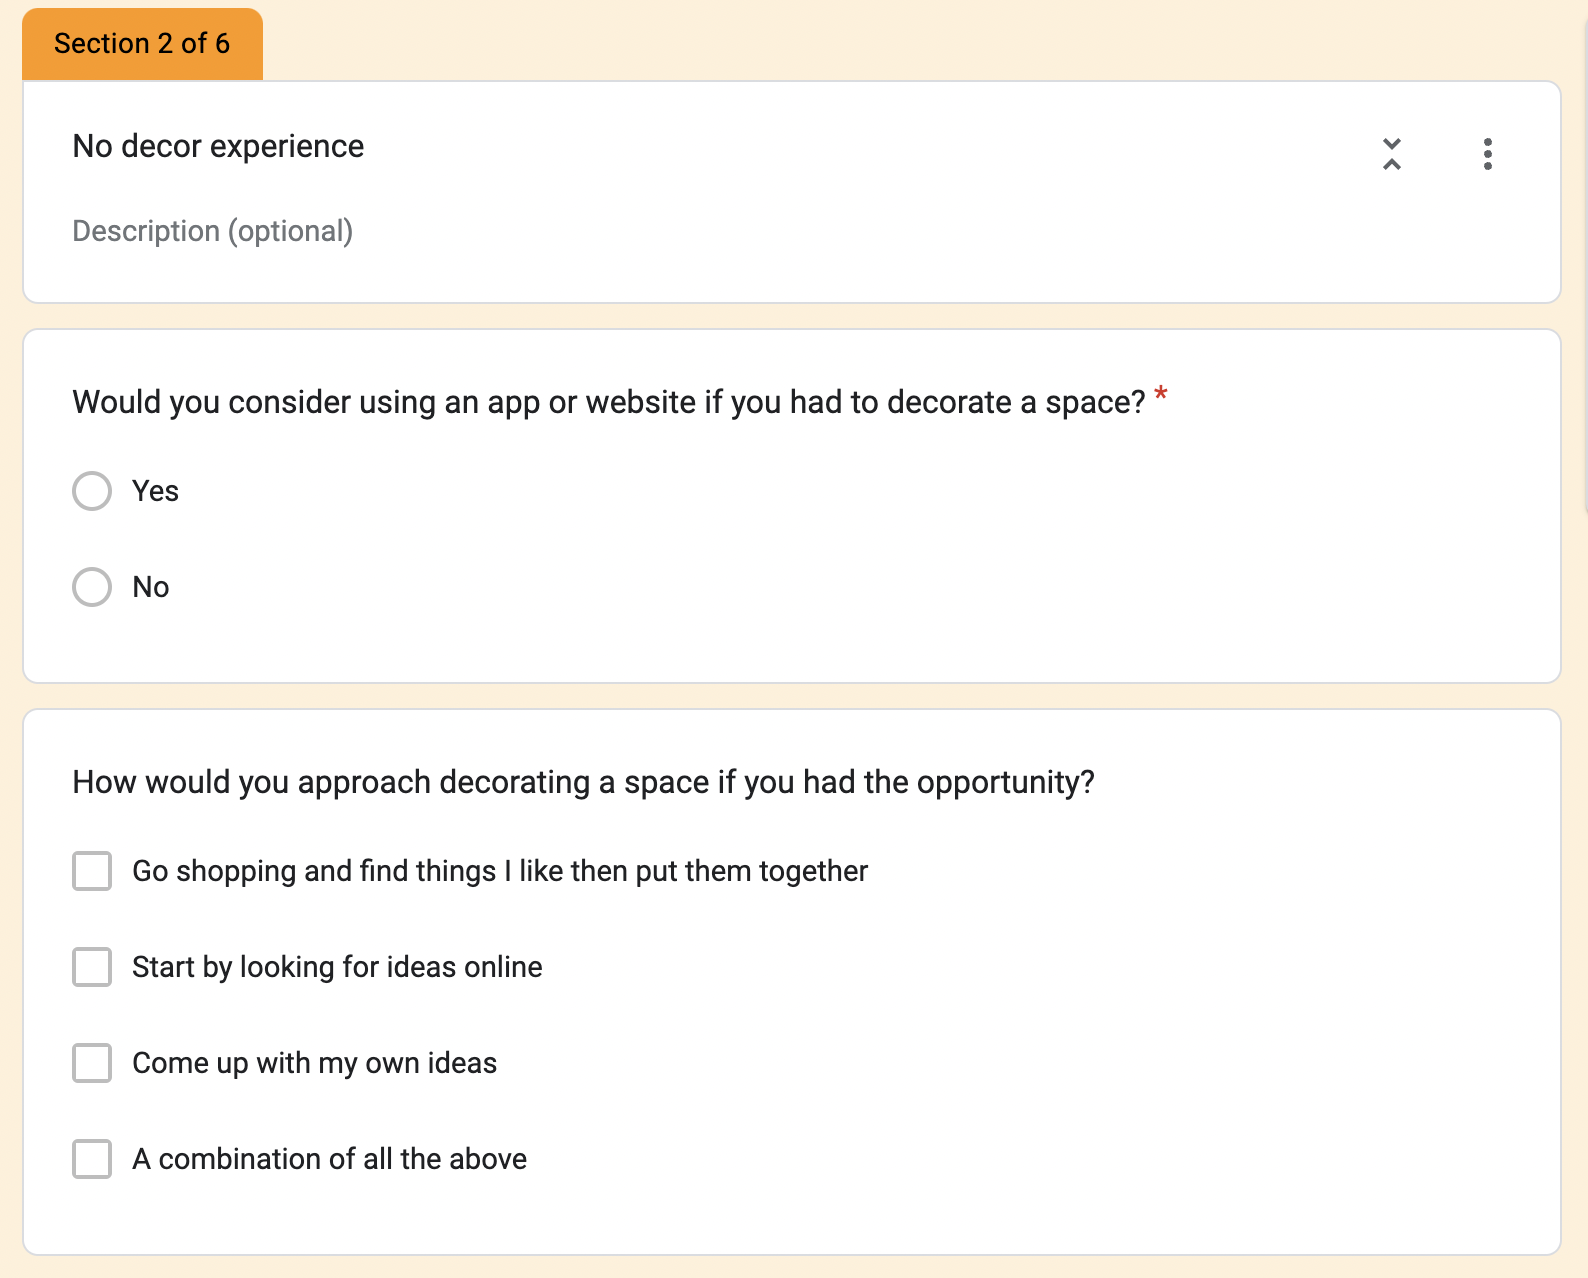The width and height of the screenshot is (1588, 1278).
Task: Click the 'Yes' option label
Action: coord(155,491)
